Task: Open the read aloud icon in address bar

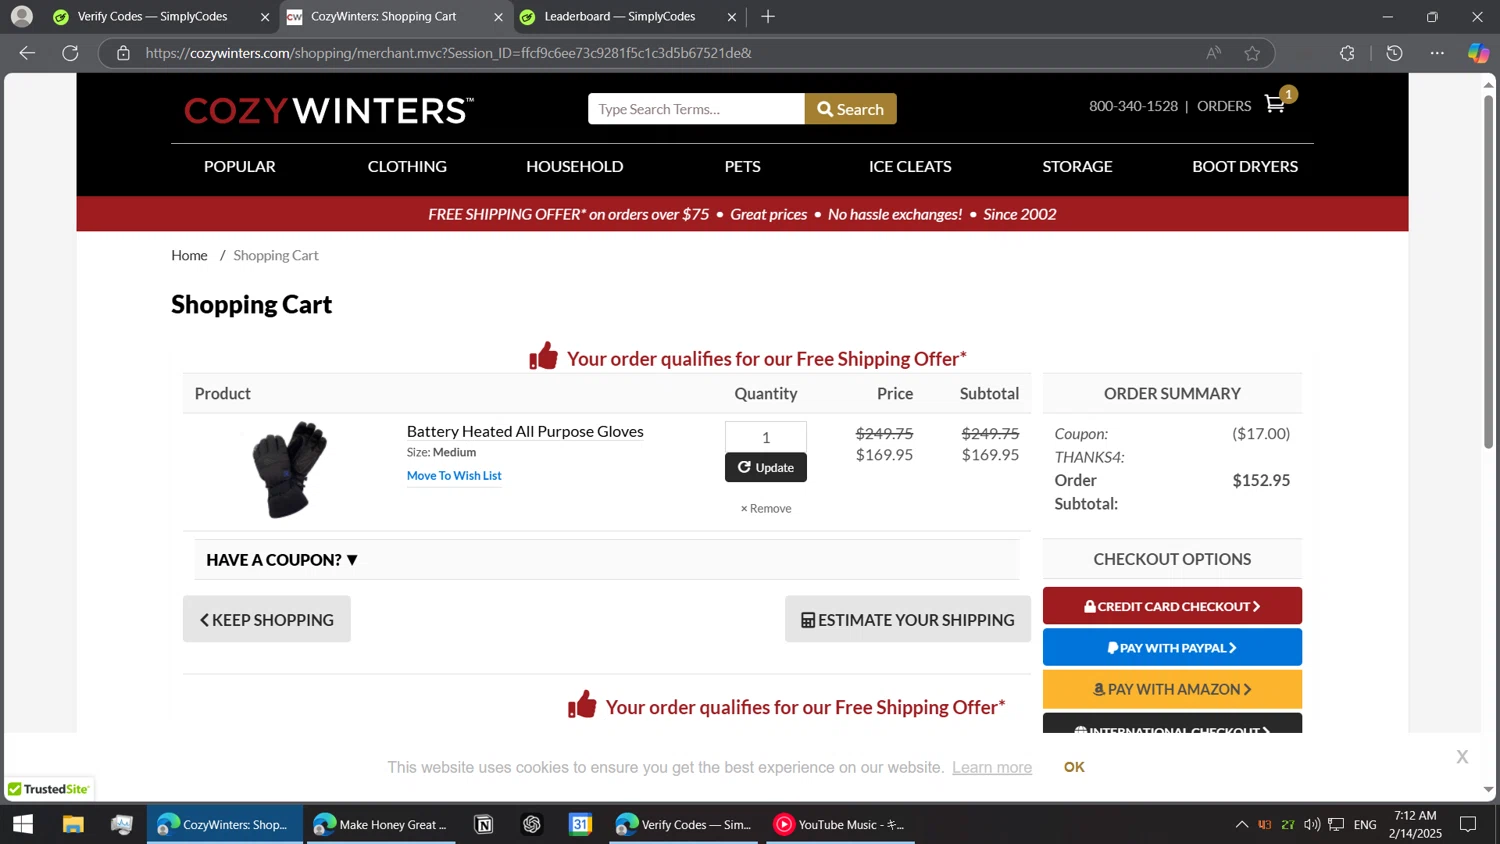Action: click(1213, 53)
